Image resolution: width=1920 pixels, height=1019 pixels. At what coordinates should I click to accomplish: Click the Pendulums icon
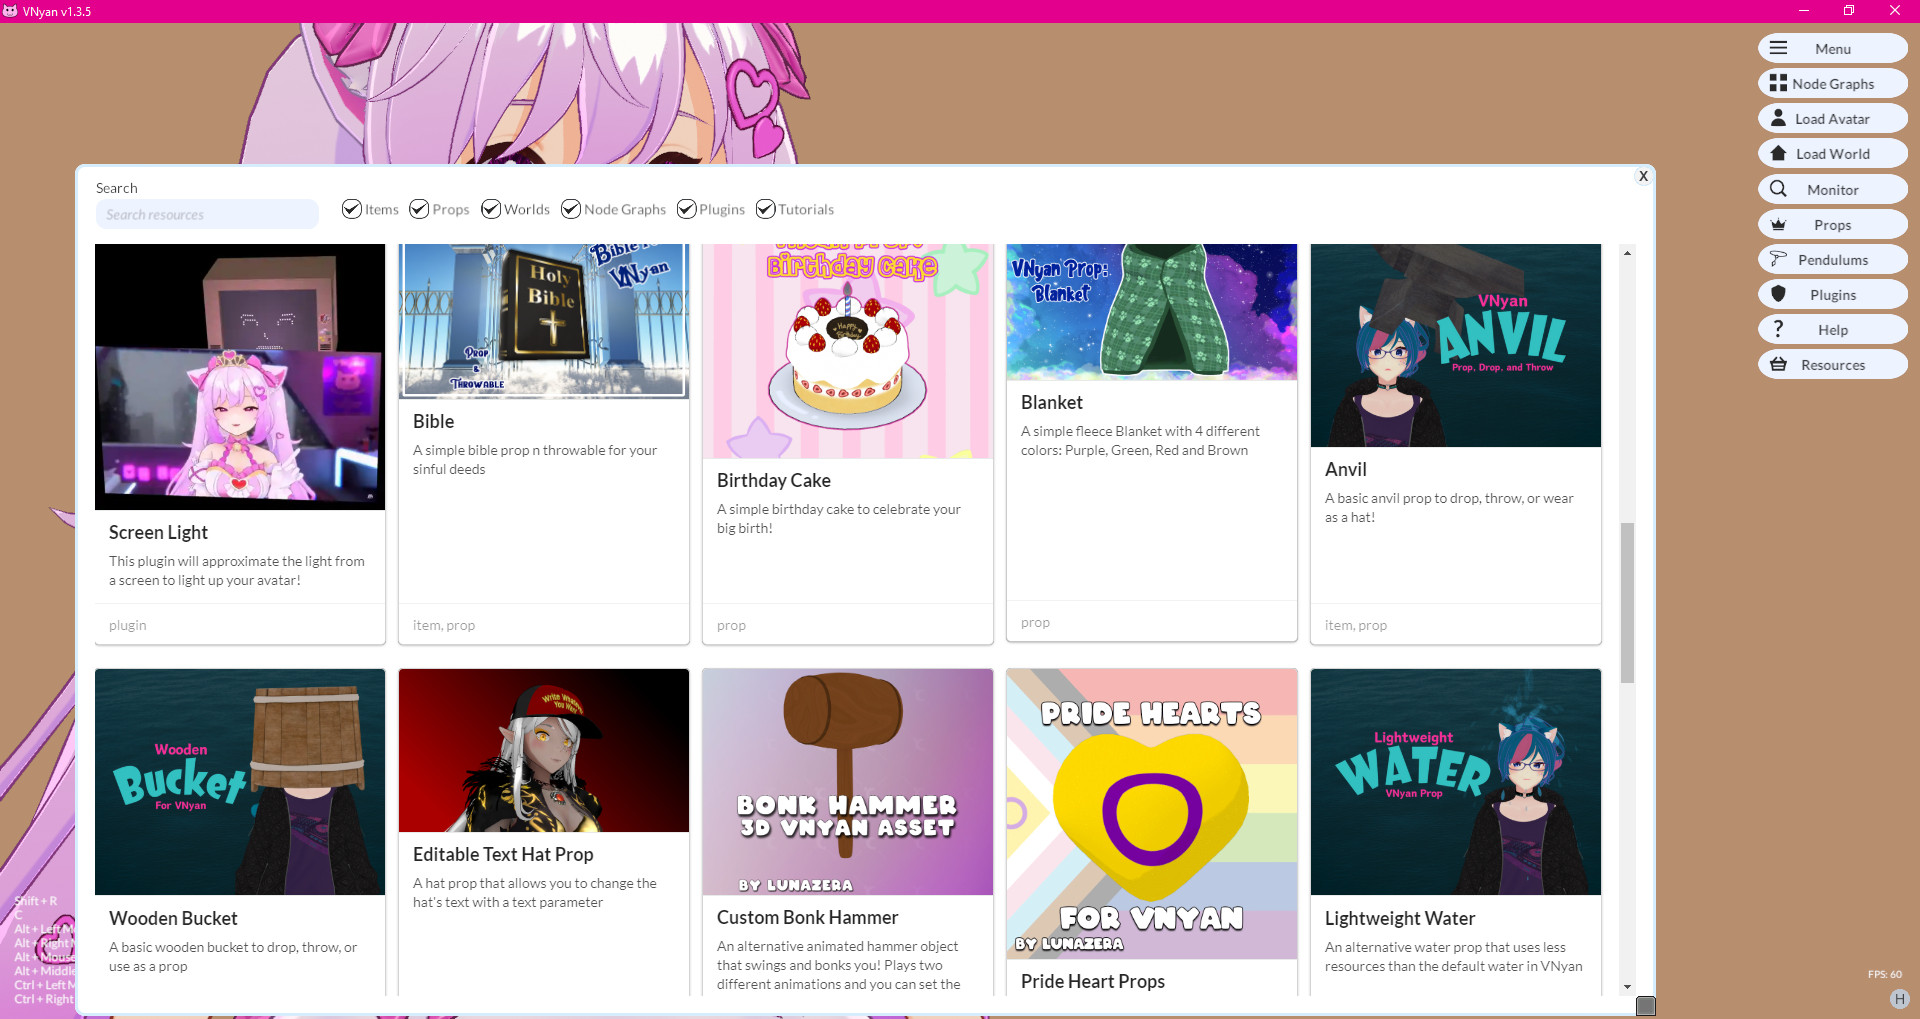[x=1778, y=259]
